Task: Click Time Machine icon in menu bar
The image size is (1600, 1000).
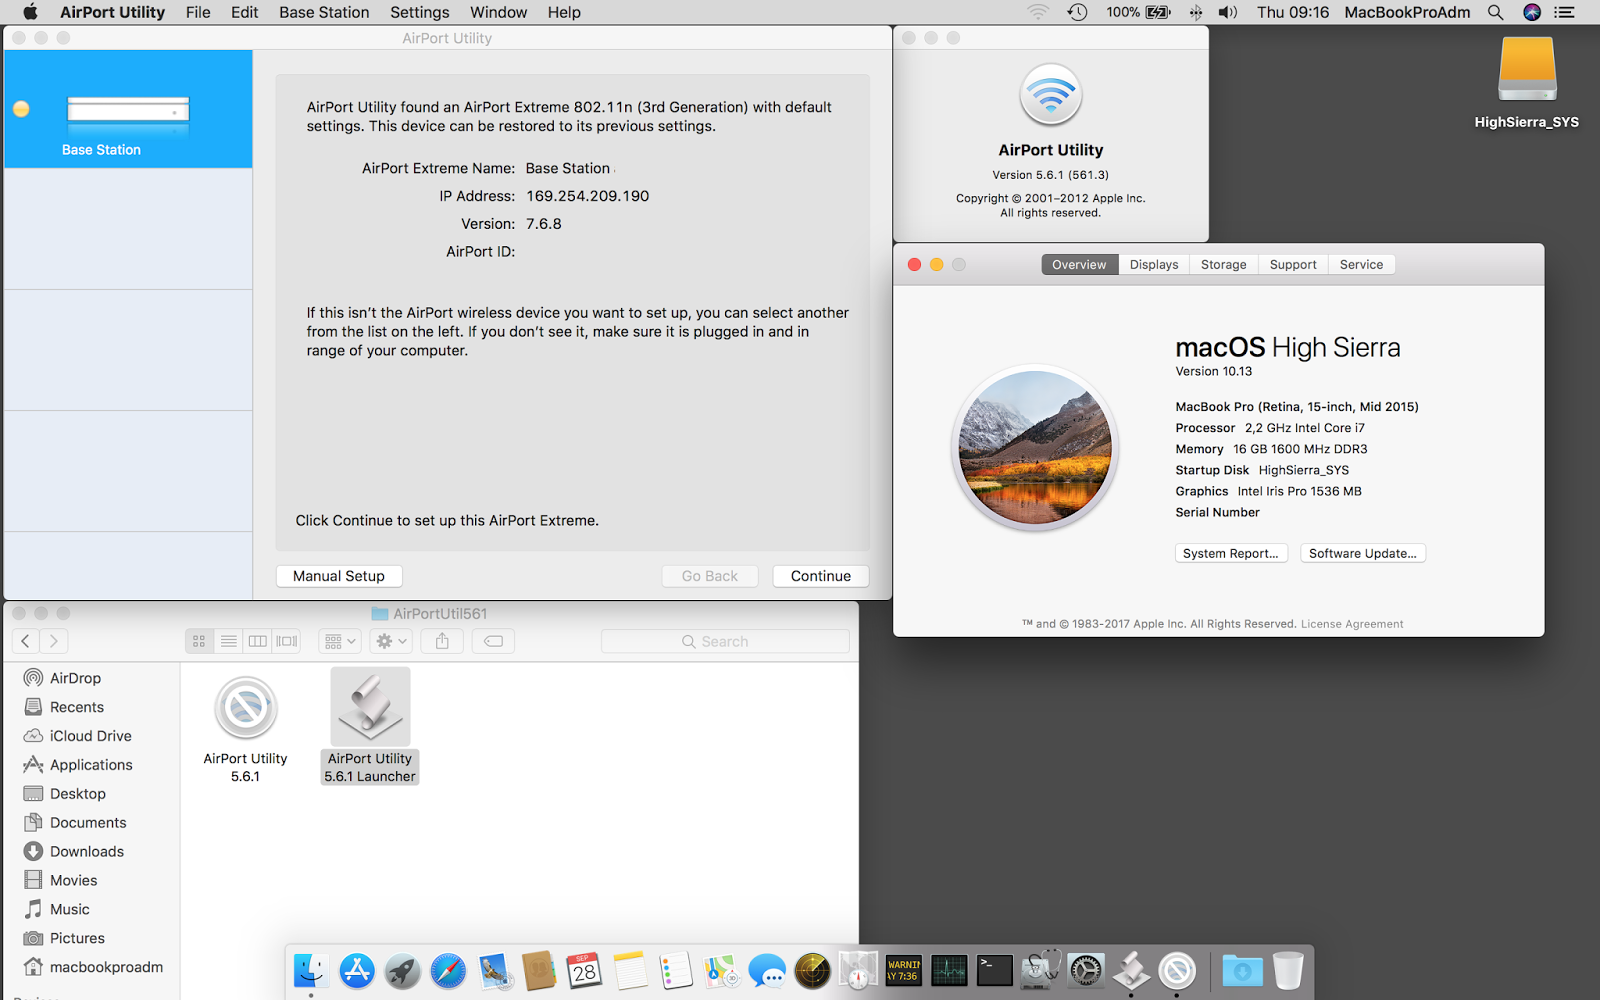Action: 1077,12
